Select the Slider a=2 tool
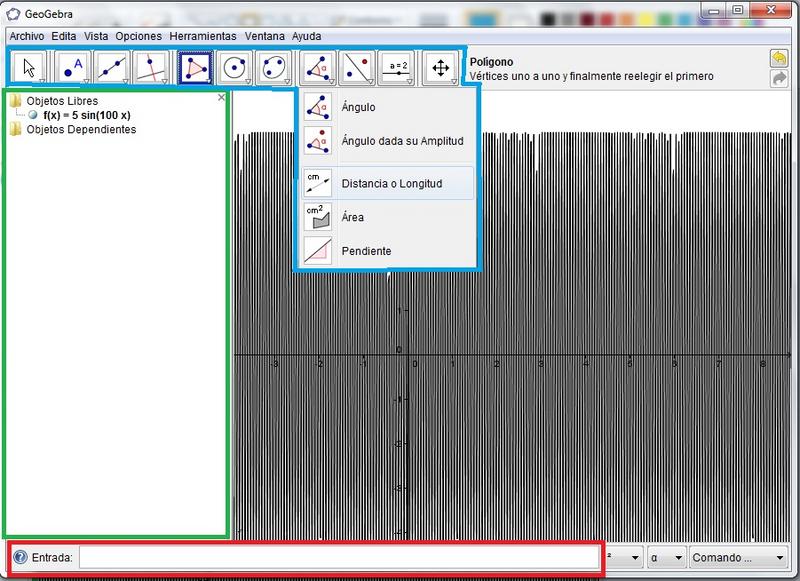The image size is (800, 581). coord(396,67)
